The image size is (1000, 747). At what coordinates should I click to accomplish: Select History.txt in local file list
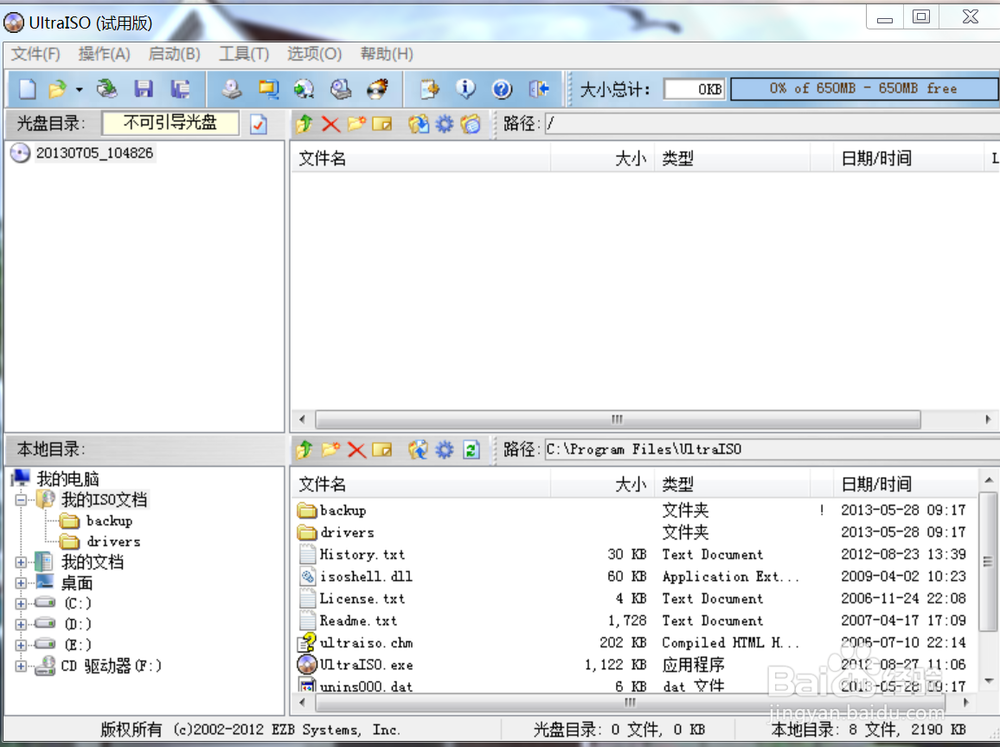point(362,554)
